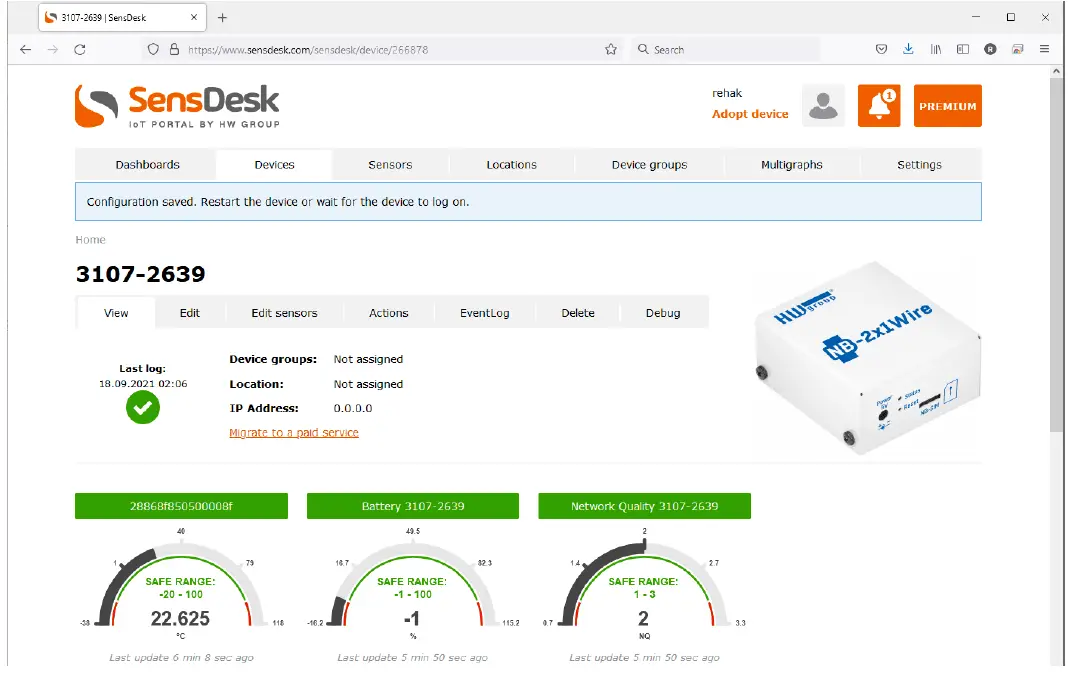Select the Delete tab
Viewport: 1071px width, 679px height.
point(578,313)
